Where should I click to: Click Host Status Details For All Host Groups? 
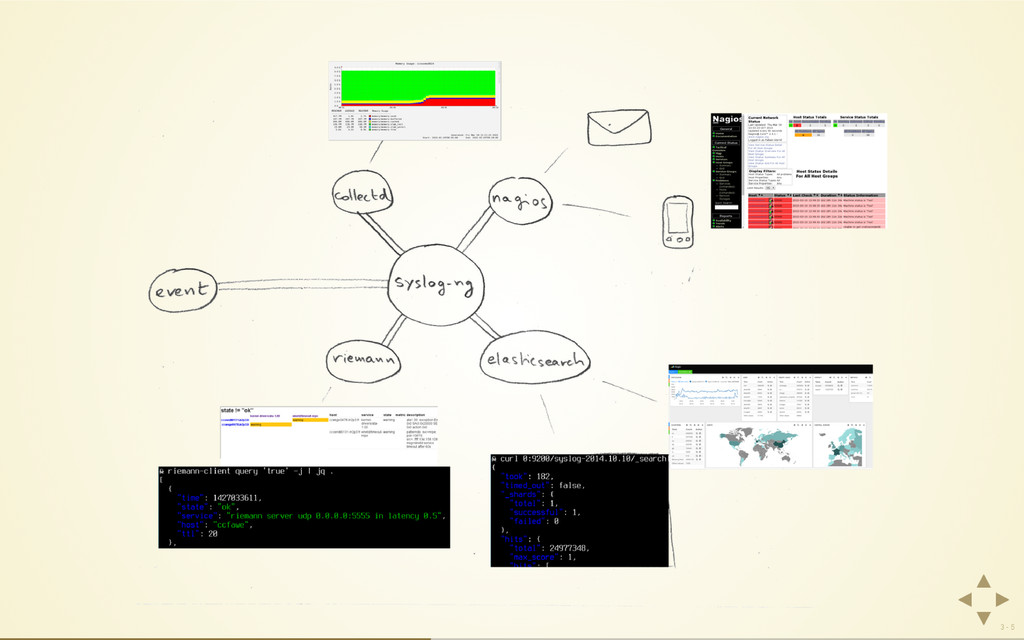(816, 174)
